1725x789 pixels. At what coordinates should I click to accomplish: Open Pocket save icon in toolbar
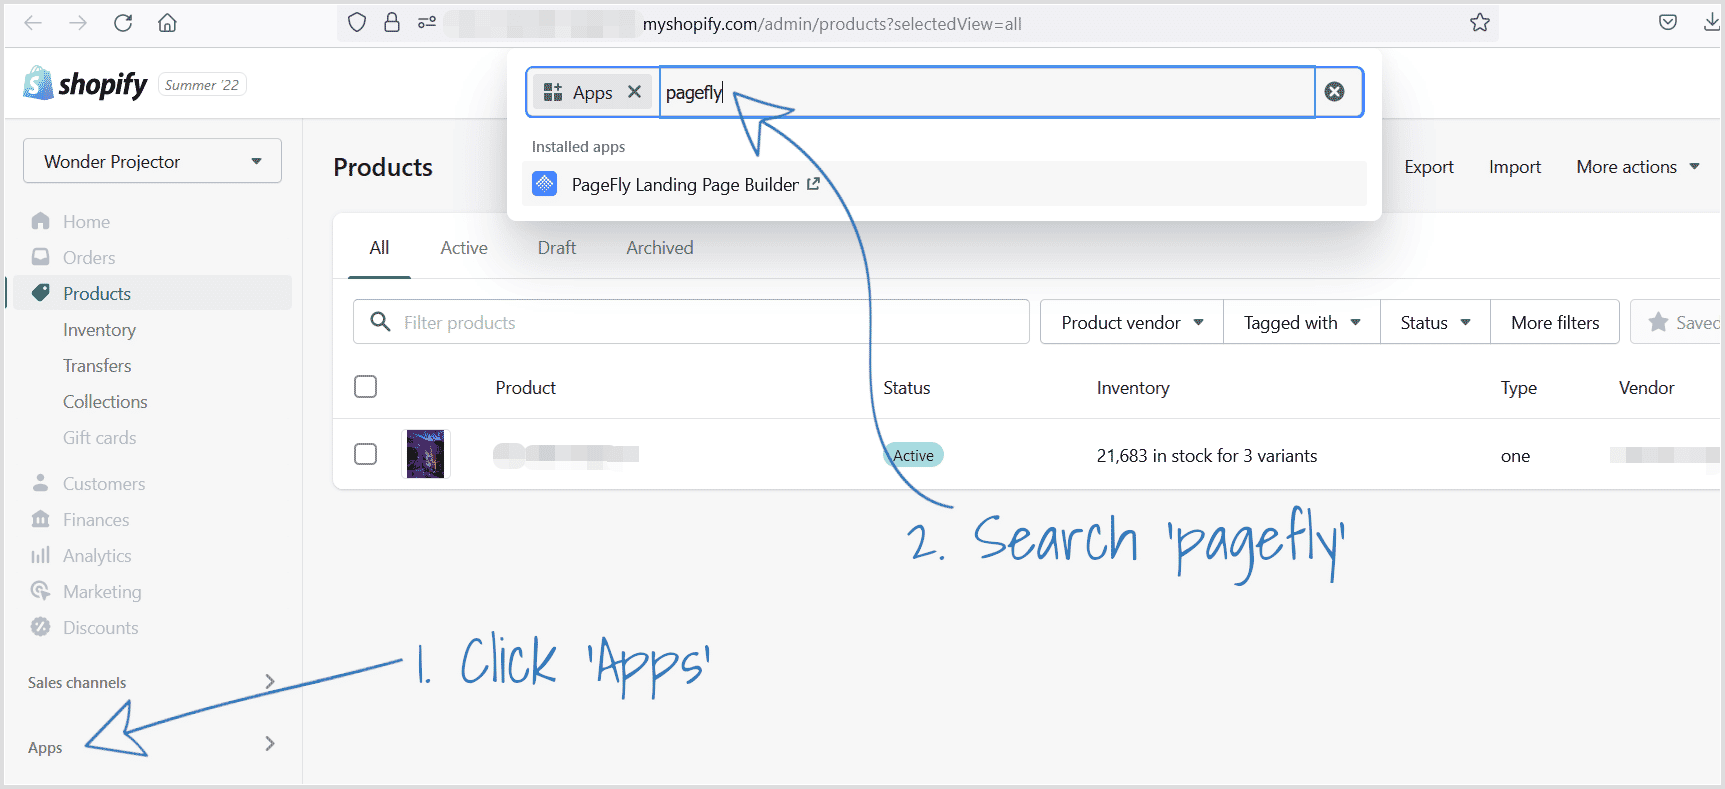1668,22
